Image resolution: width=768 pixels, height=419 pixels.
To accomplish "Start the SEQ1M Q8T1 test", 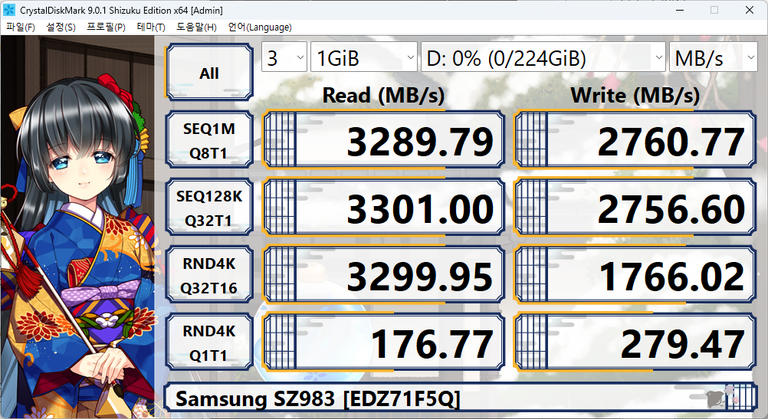I will tap(209, 143).
